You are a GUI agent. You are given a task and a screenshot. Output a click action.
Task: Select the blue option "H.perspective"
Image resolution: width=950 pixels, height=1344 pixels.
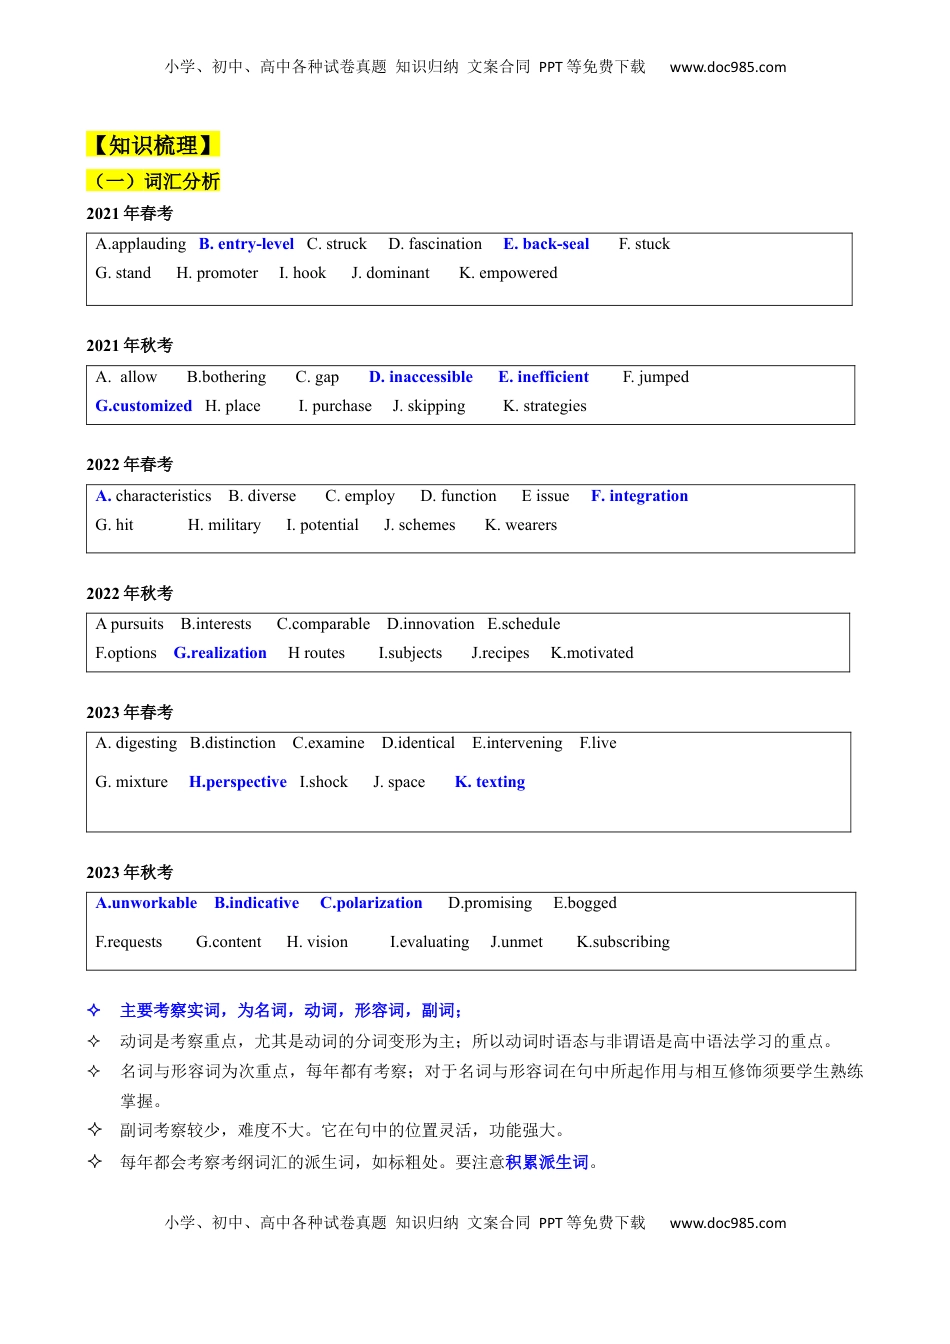click(x=237, y=782)
